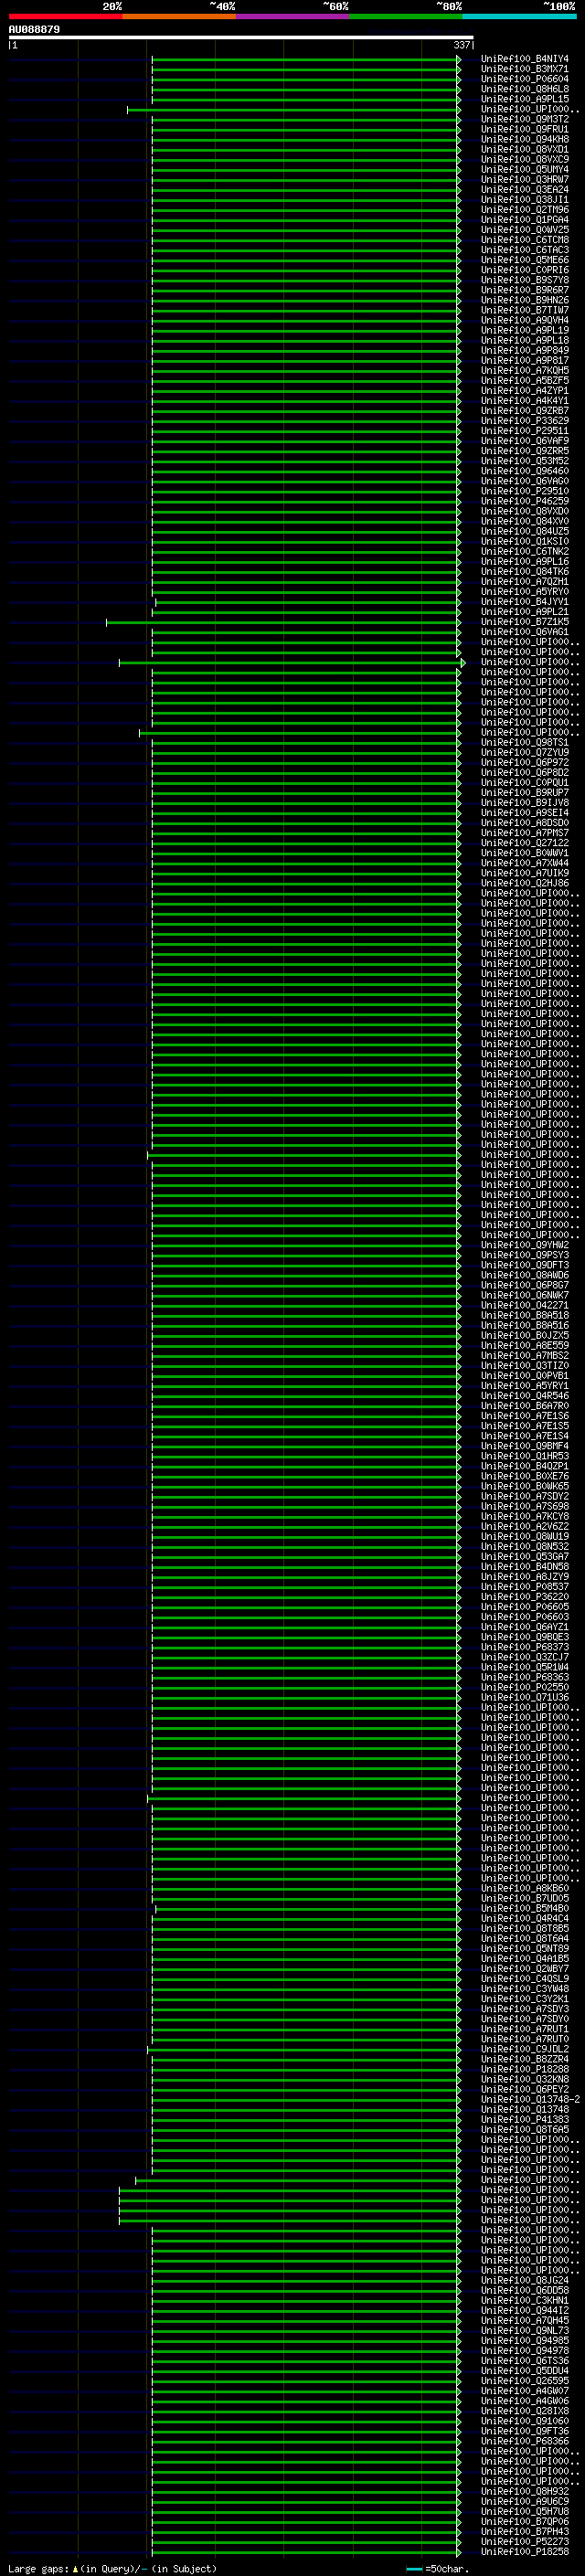Viewport: 585px width, 2576px height.
Task: Select hit label UniRef100_B9R6R7
Action: [x=525, y=290]
